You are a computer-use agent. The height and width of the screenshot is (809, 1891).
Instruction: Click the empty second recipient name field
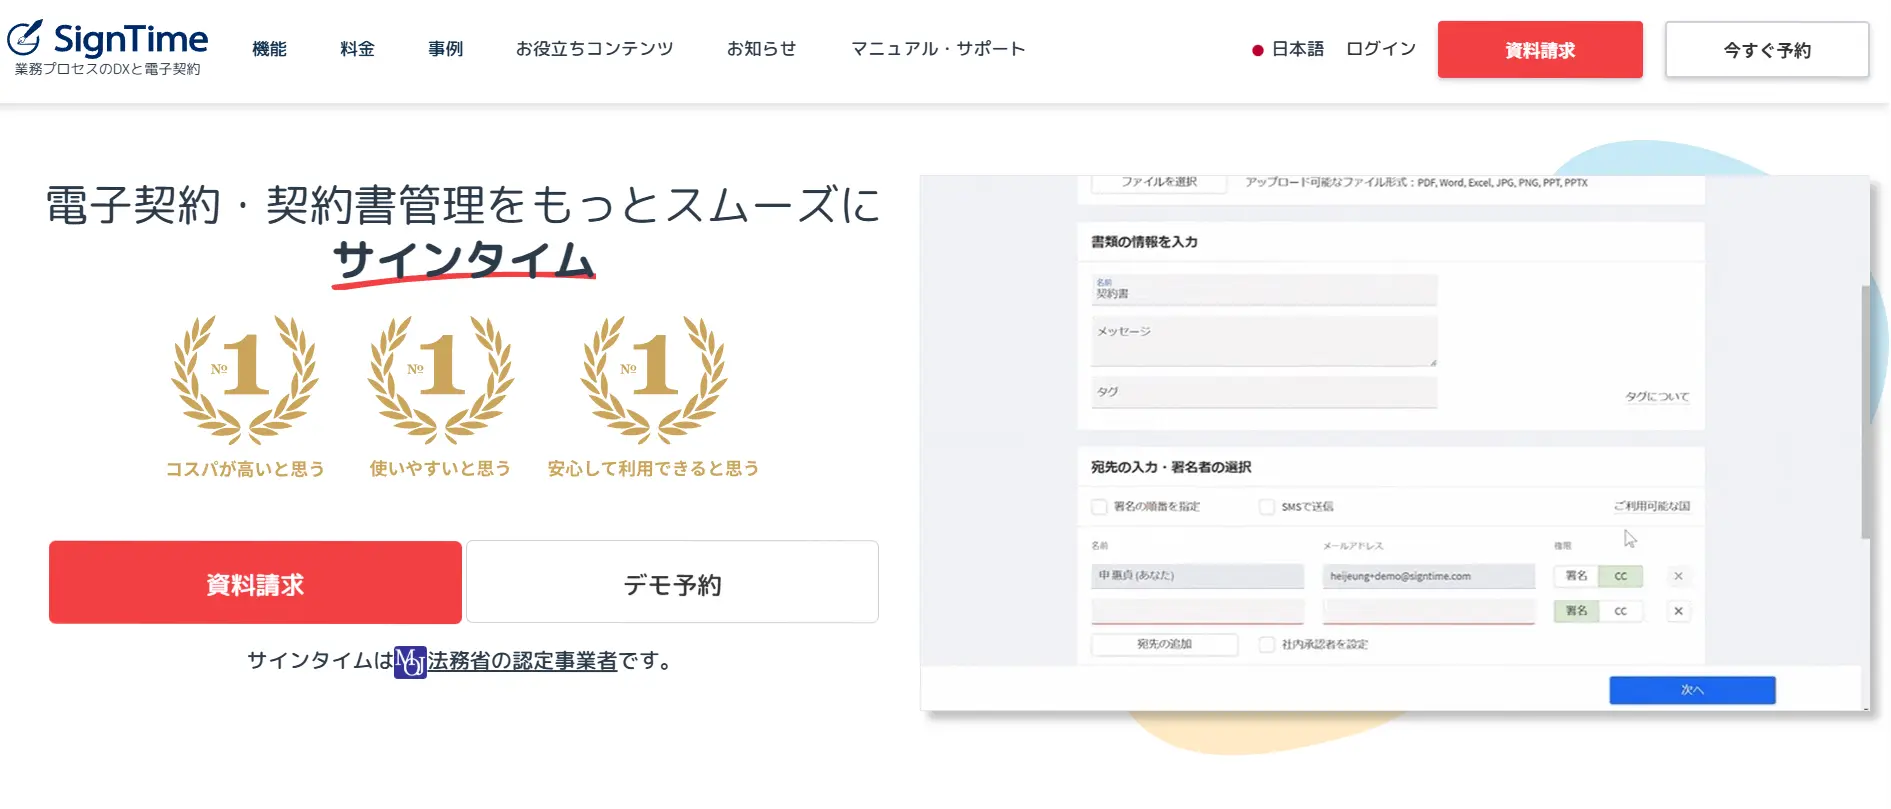pos(1198,611)
